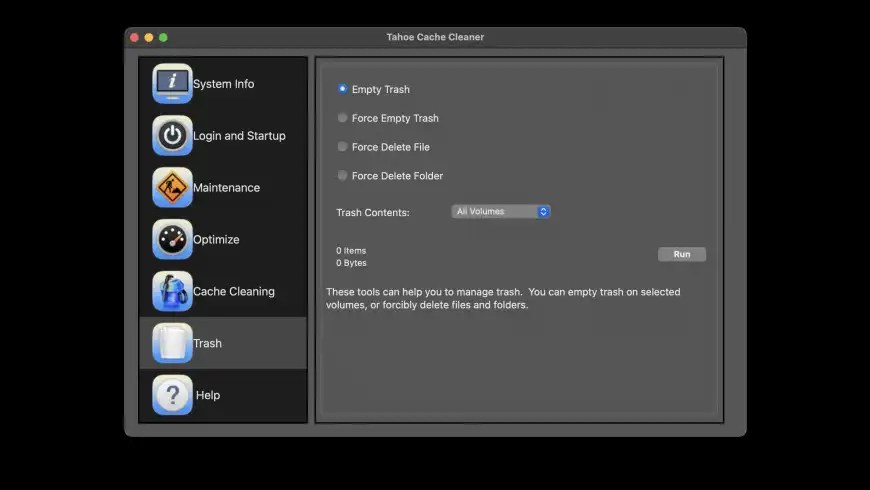The width and height of the screenshot is (870, 490).
Task: Click the Trash bin icon
Action: [x=172, y=343]
